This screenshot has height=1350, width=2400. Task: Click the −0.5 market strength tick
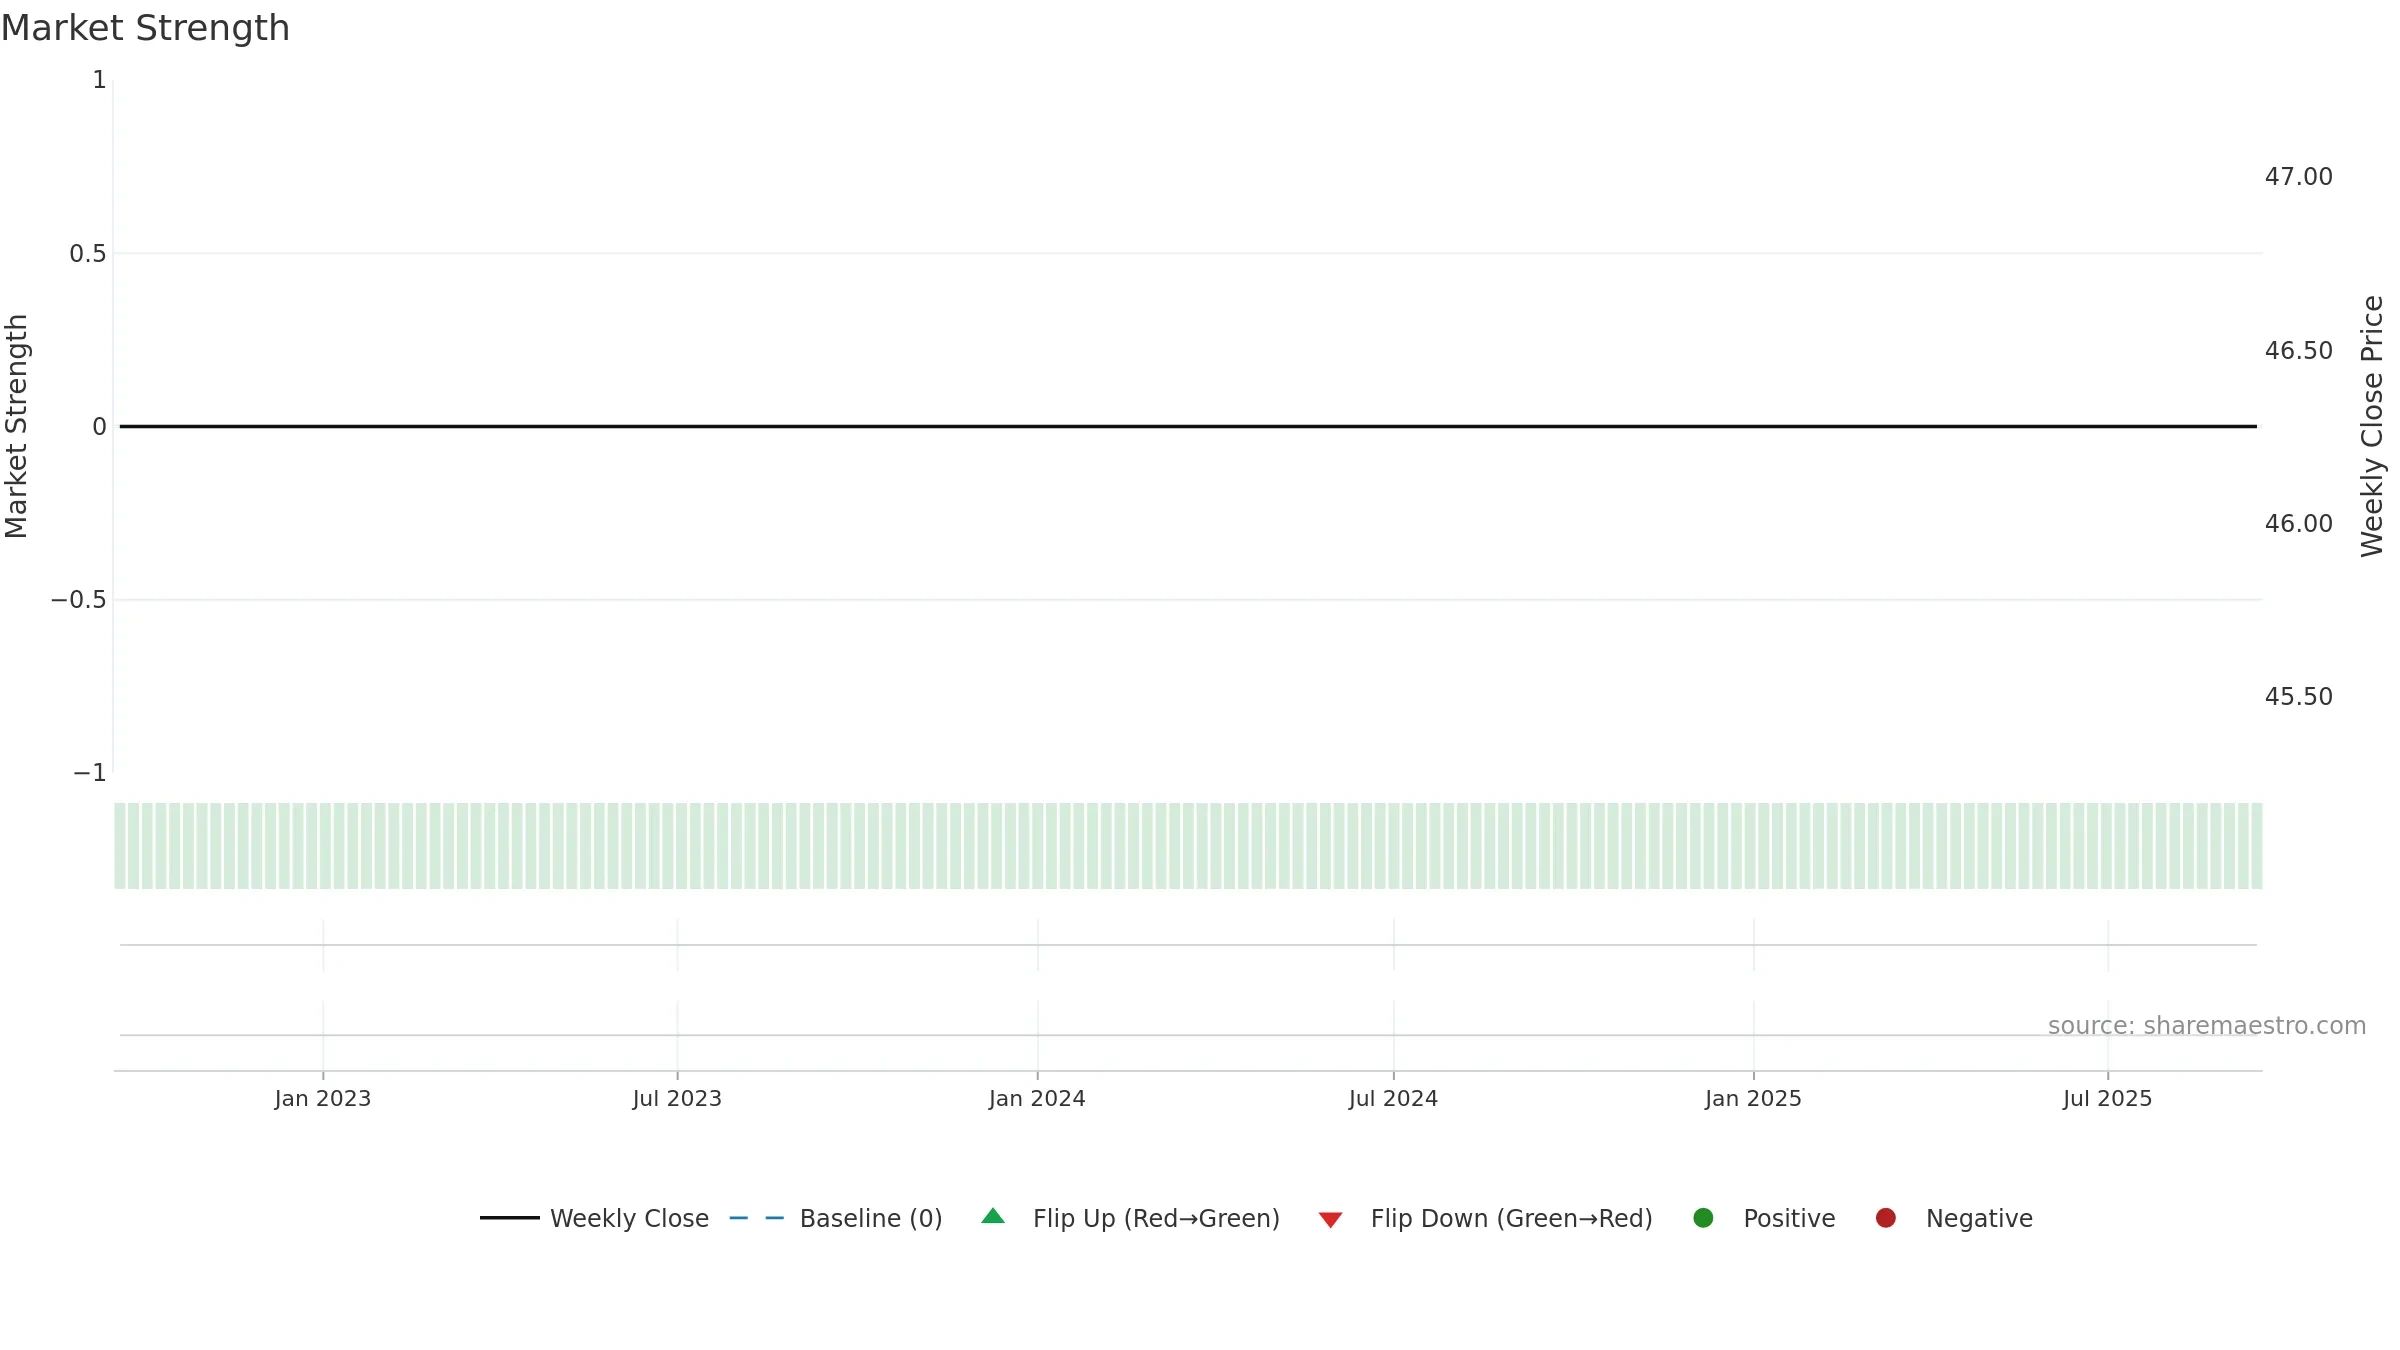coord(78,600)
